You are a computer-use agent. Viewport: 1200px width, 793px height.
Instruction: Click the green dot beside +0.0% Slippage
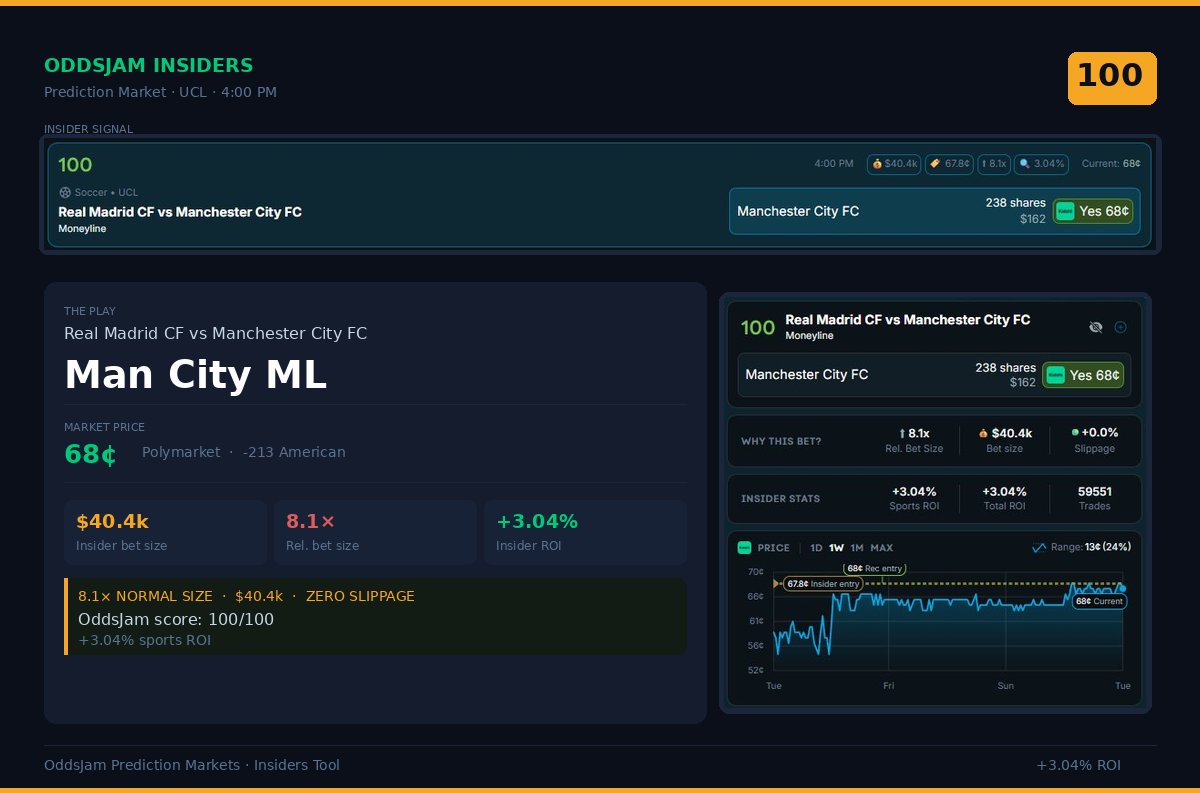pos(1075,433)
